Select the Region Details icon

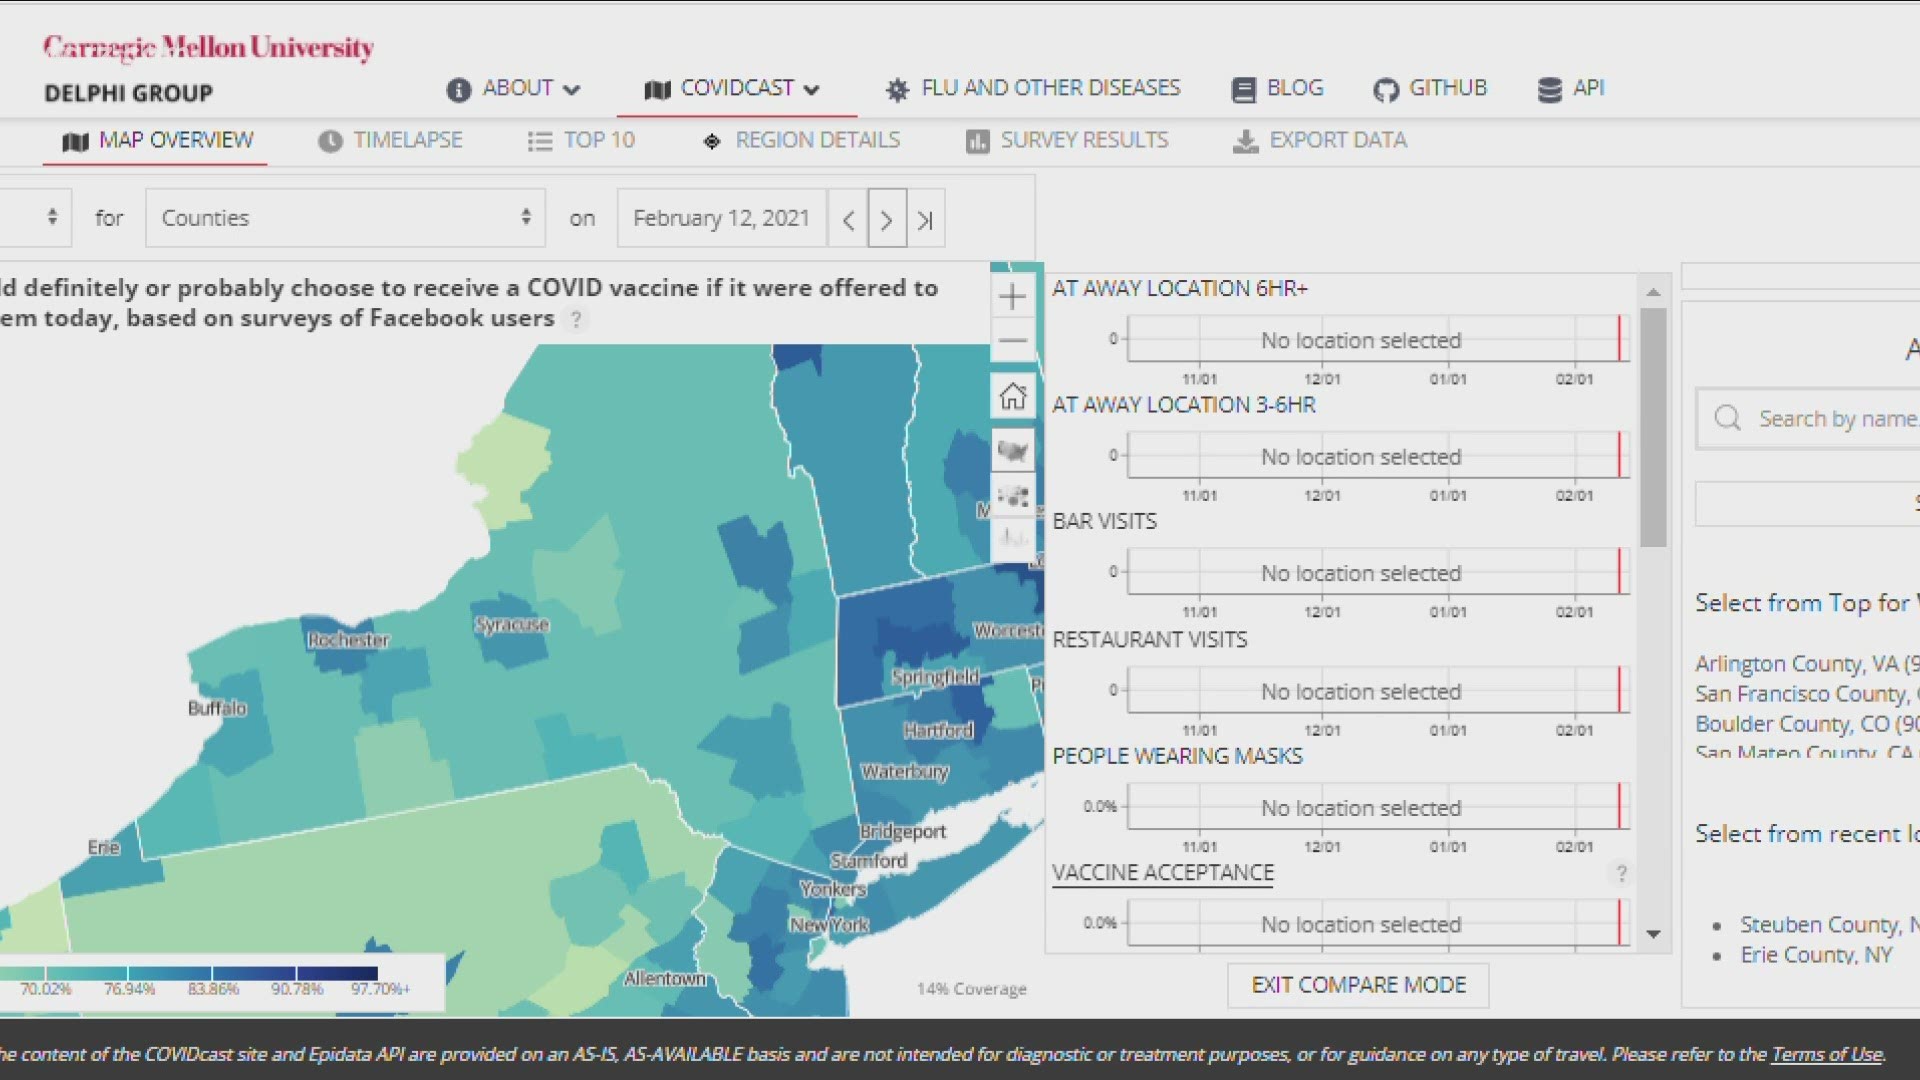pyautogui.click(x=712, y=140)
